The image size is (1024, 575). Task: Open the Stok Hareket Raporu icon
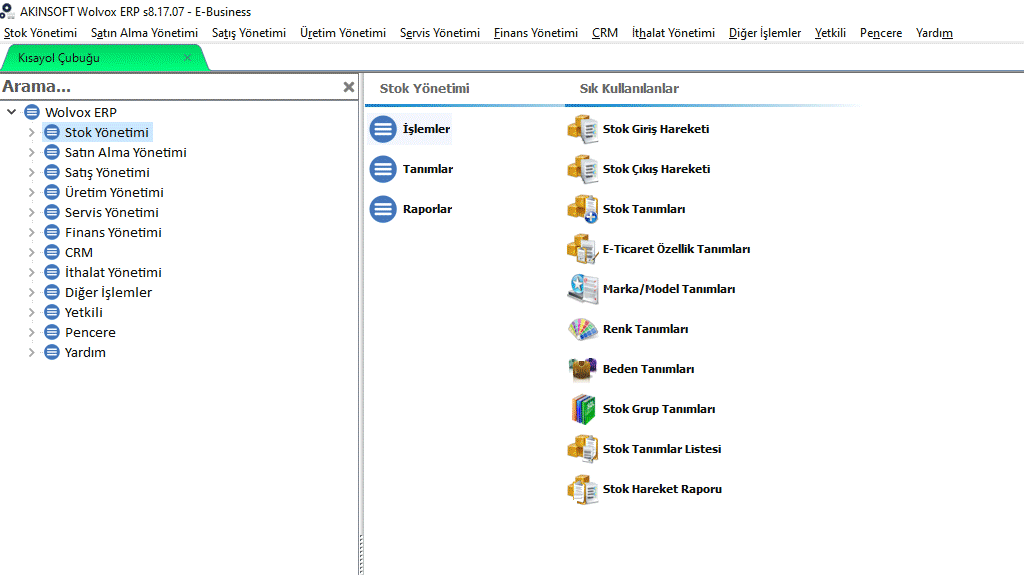click(583, 489)
